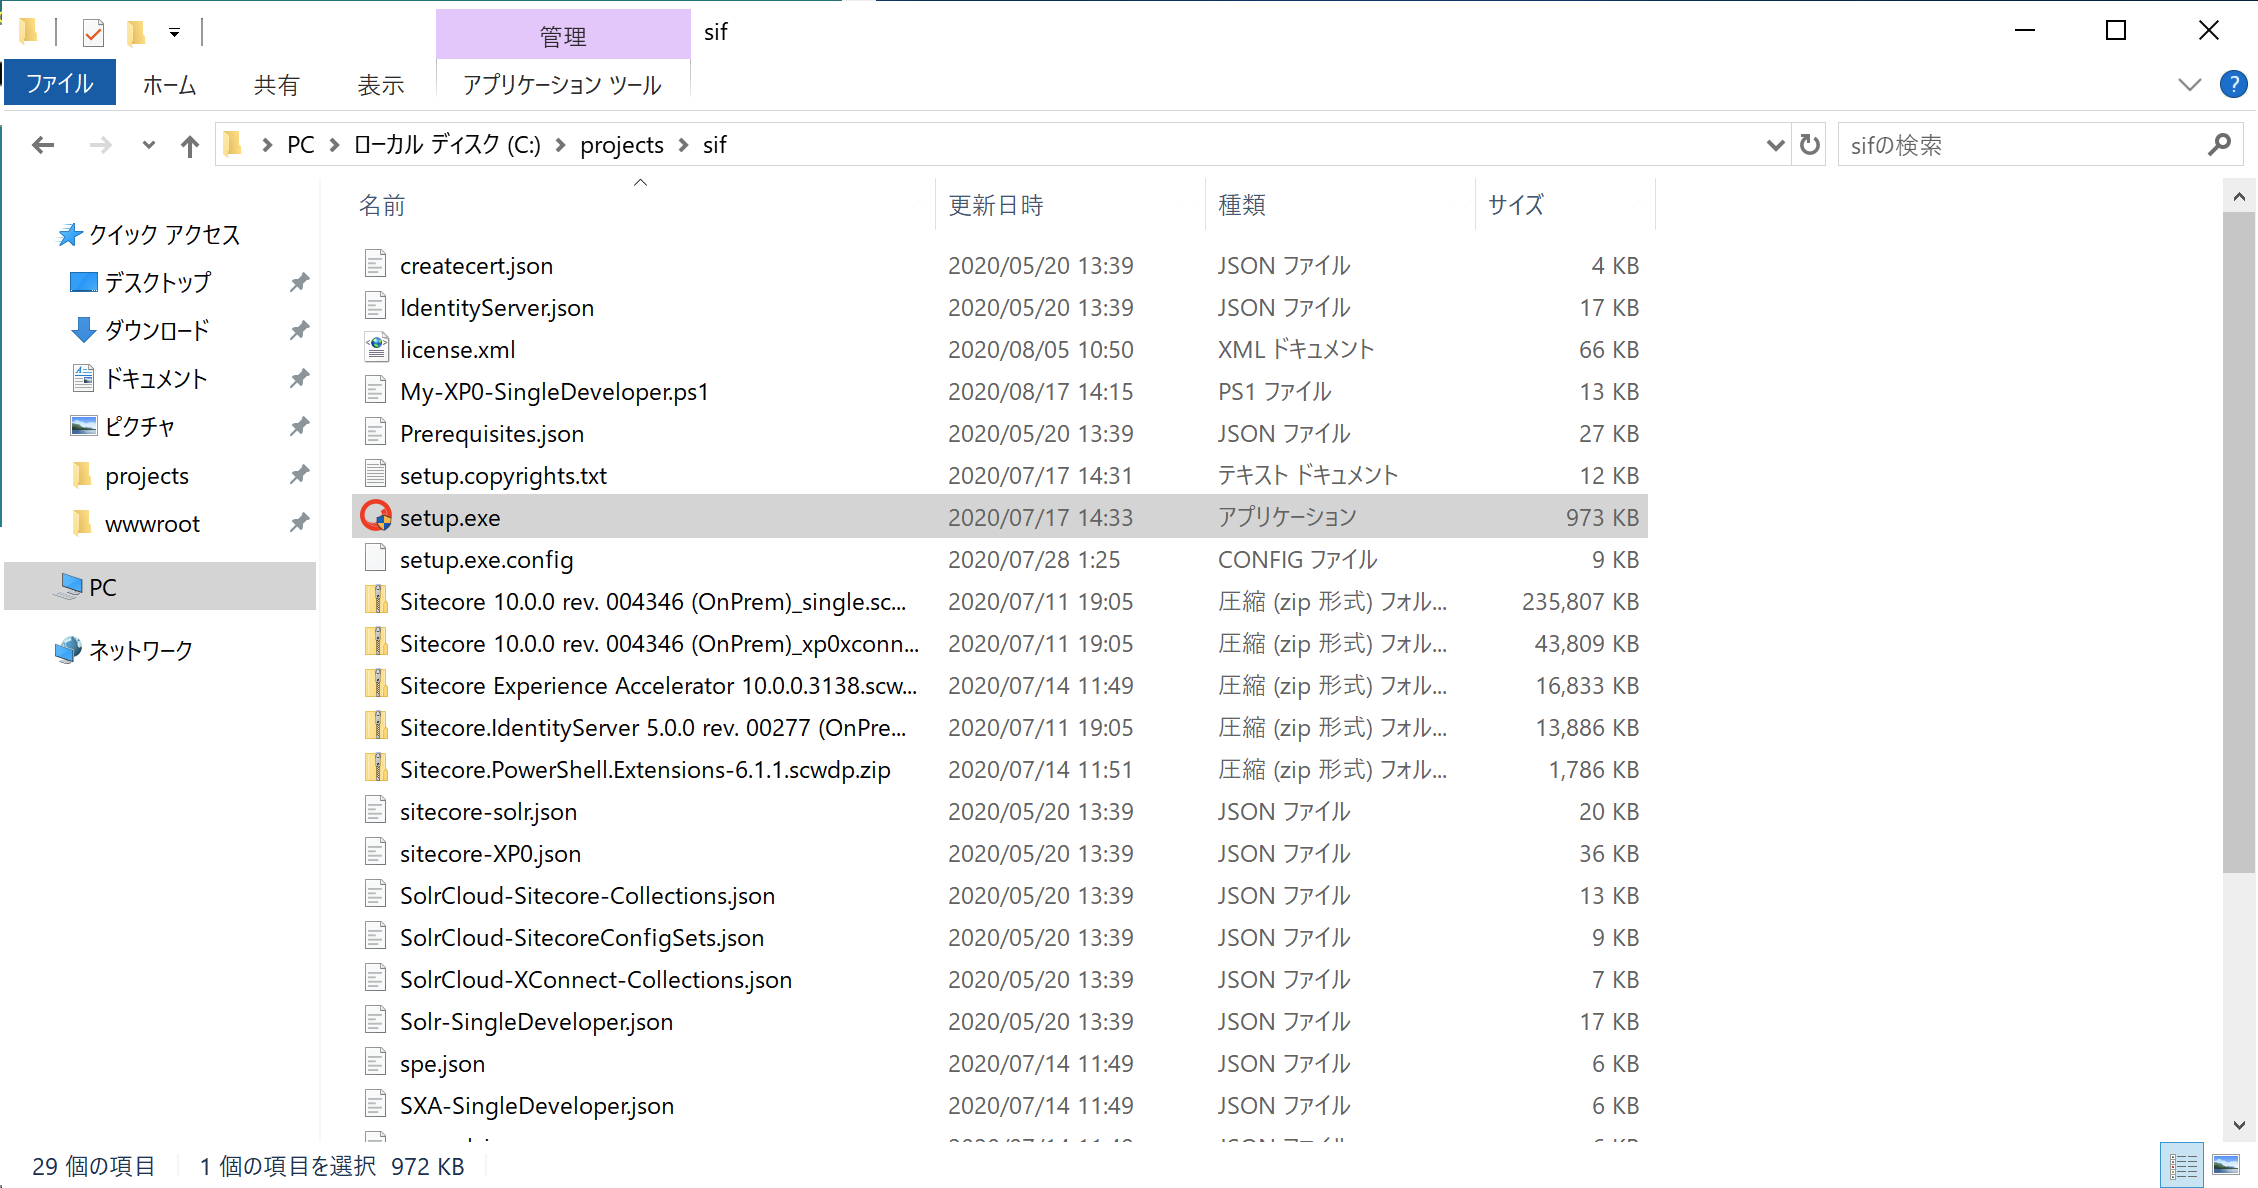Image resolution: width=2258 pixels, height=1188 pixels.
Task: Go back with the back arrow
Action: (43, 145)
